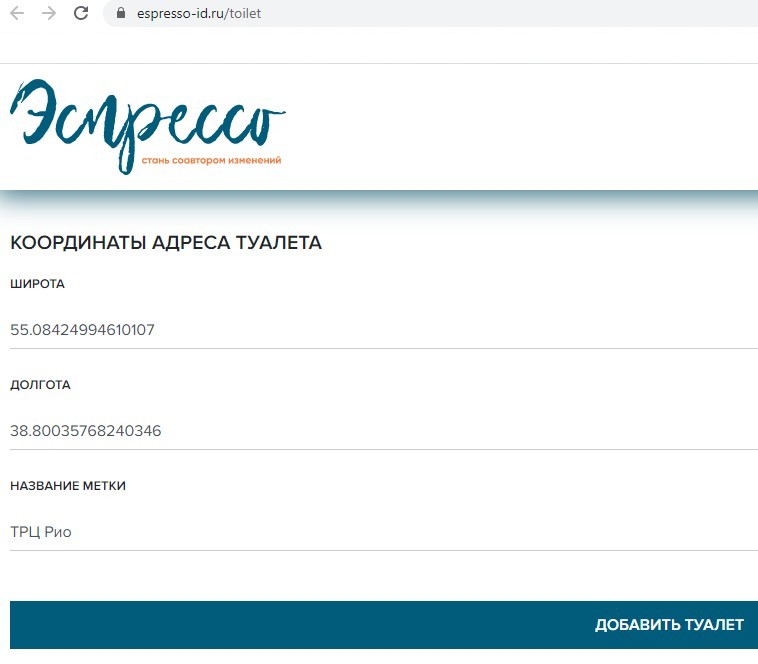Click the browser forward arrow
The image size is (758, 664).
tap(49, 13)
